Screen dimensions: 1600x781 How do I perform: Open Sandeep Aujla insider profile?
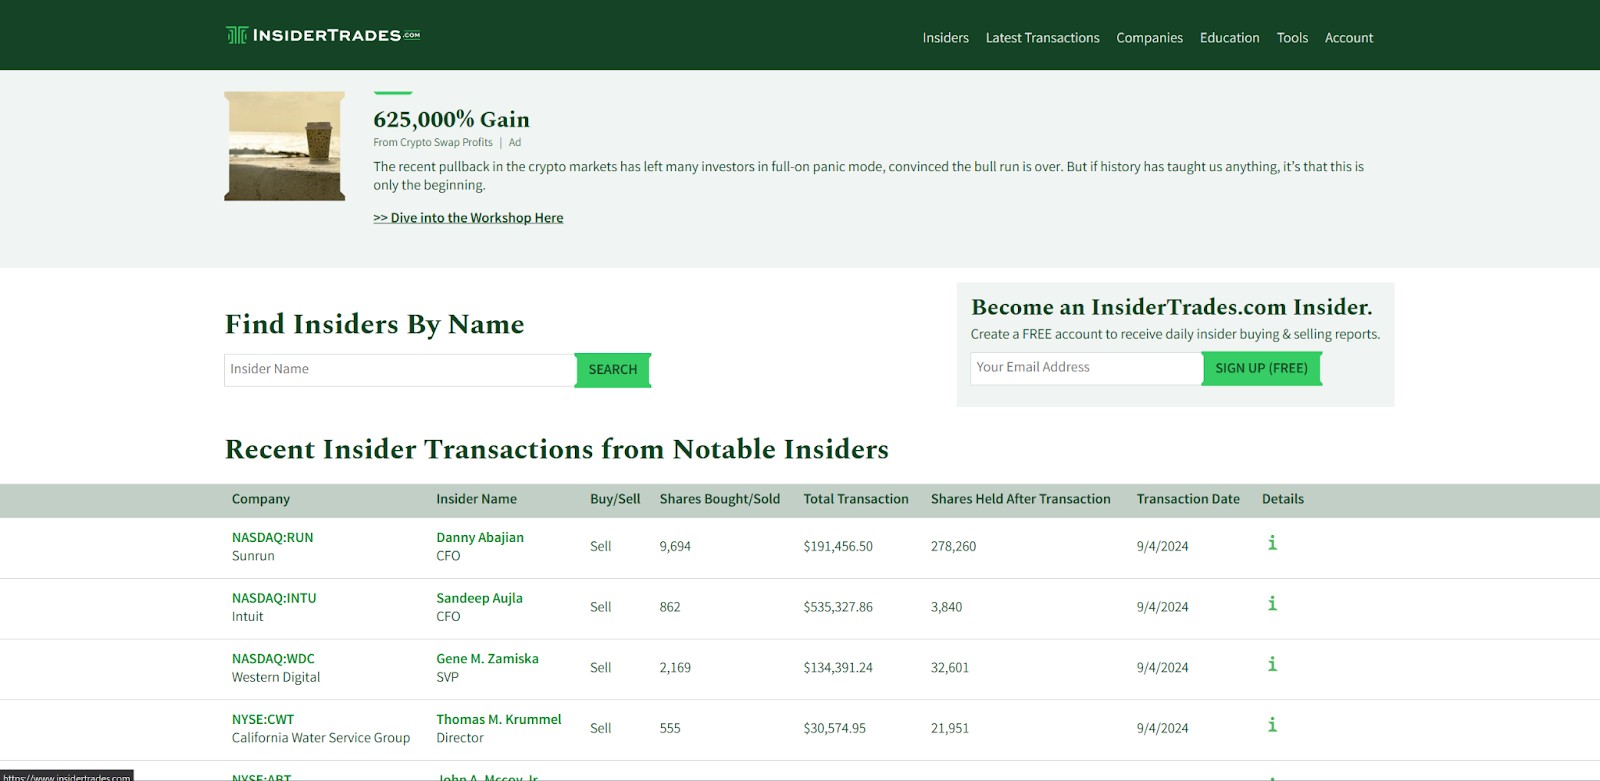[x=479, y=599]
